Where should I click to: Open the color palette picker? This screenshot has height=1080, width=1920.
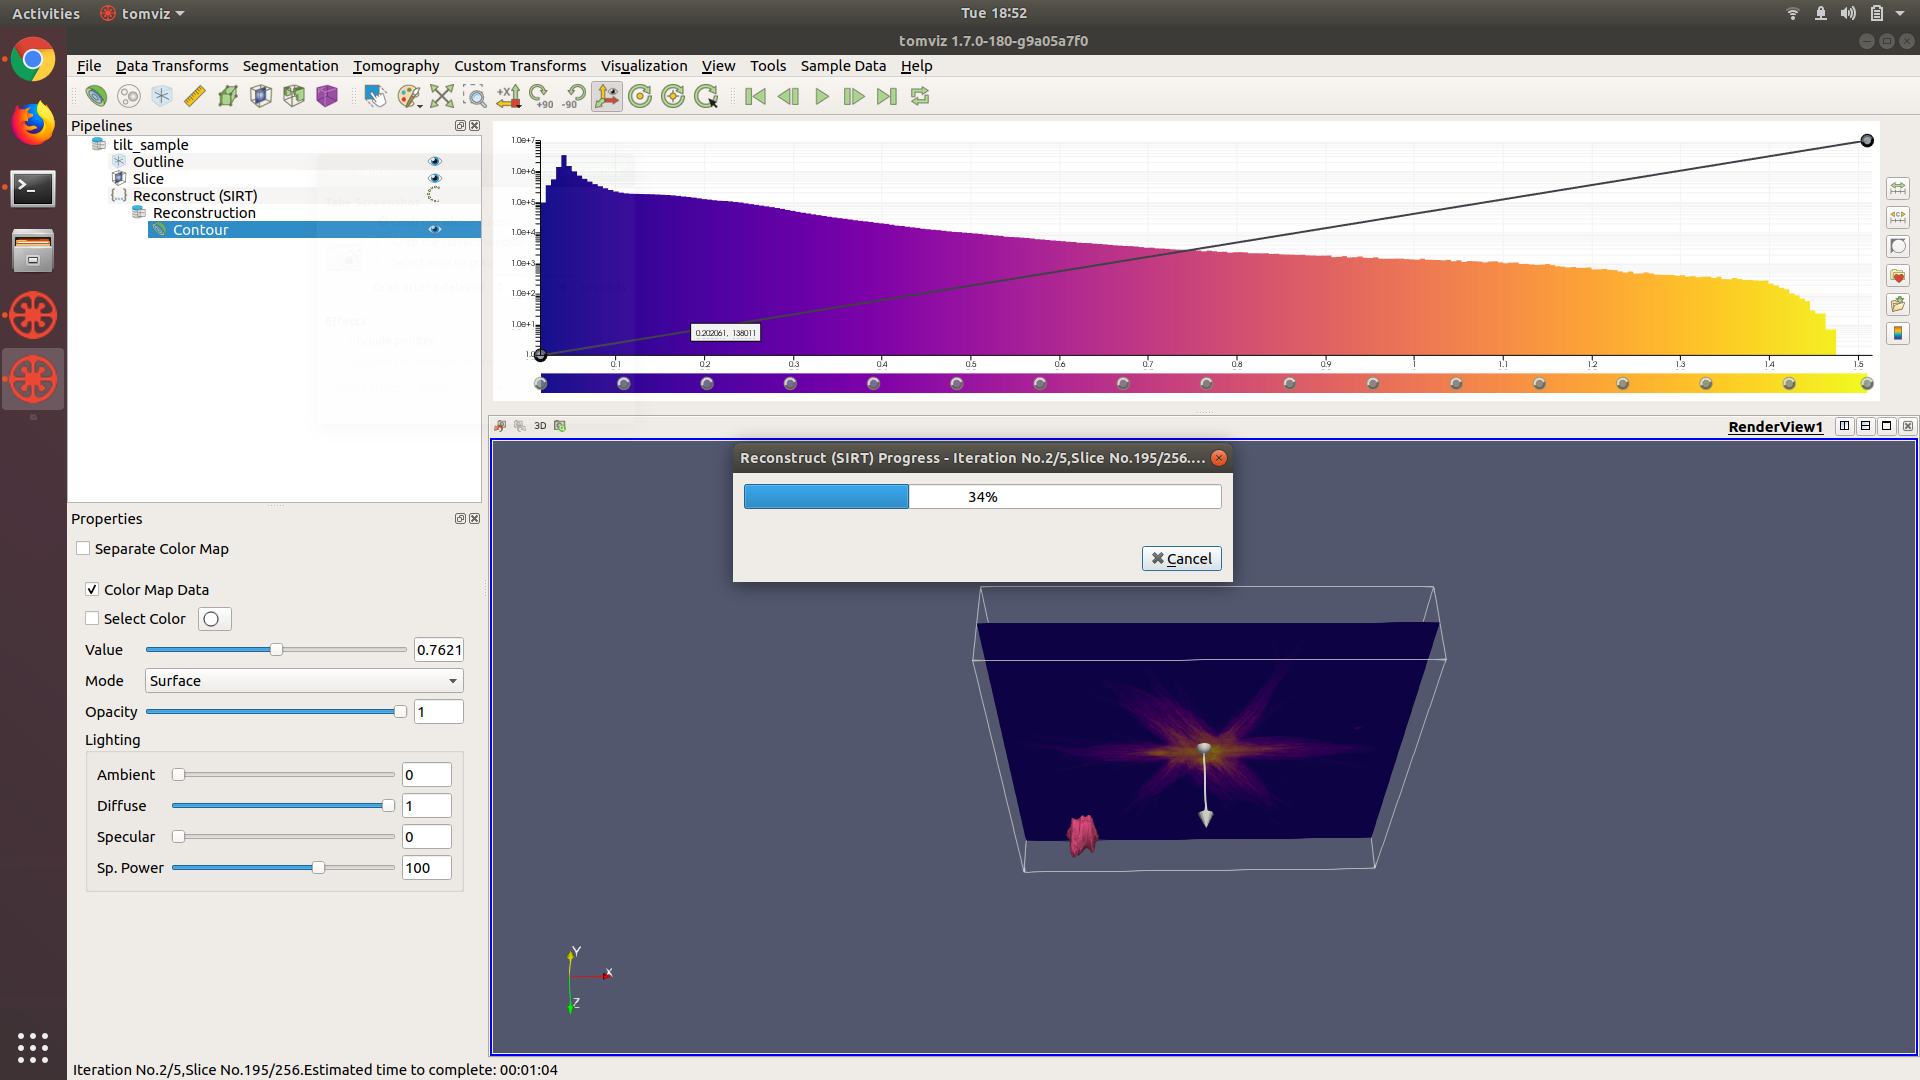click(409, 96)
